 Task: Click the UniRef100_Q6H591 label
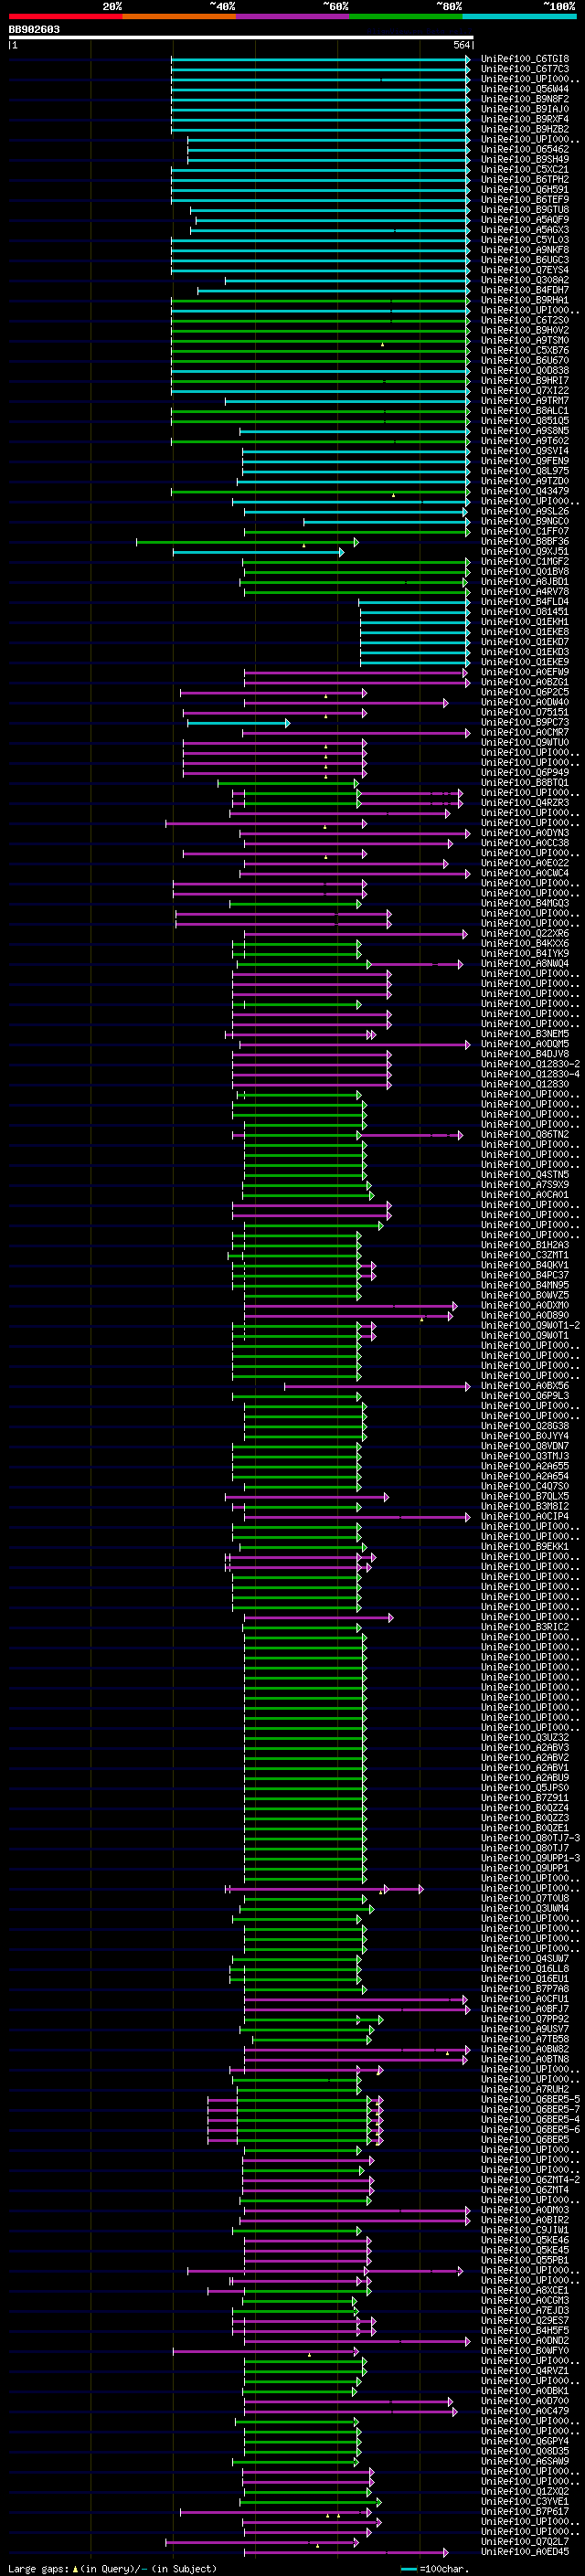coord(525,189)
